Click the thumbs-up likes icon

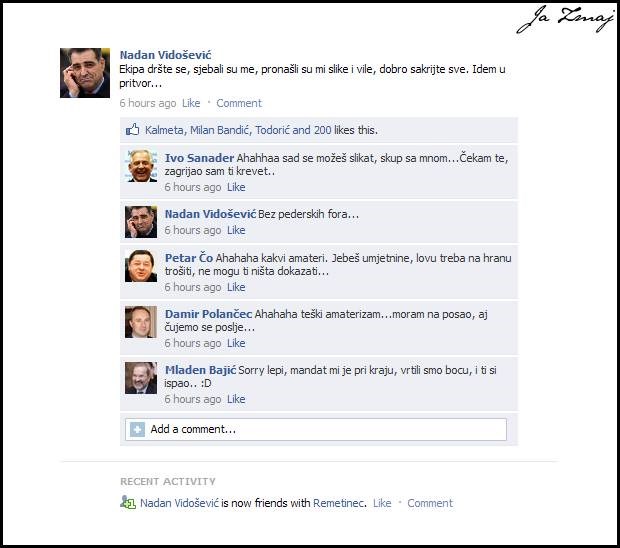point(132,129)
